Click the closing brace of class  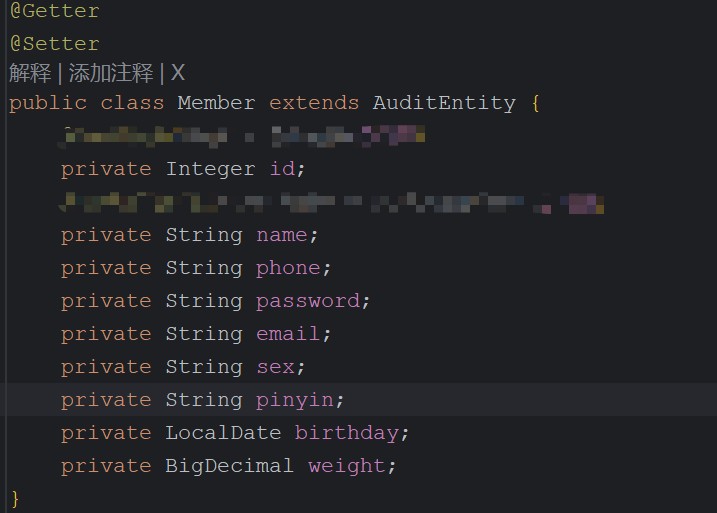tap(15, 499)
